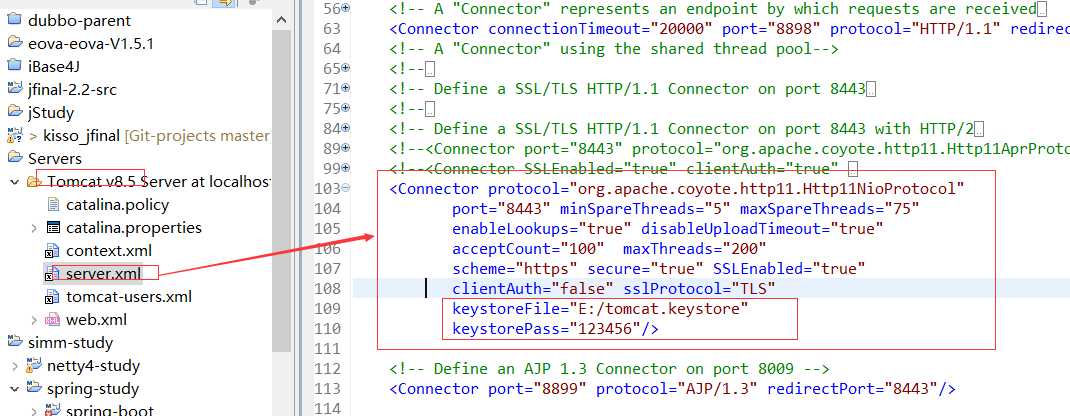Click the iBase4J project icon
The height and width of the screenshot is (416, 1070).
pos(14,65)
